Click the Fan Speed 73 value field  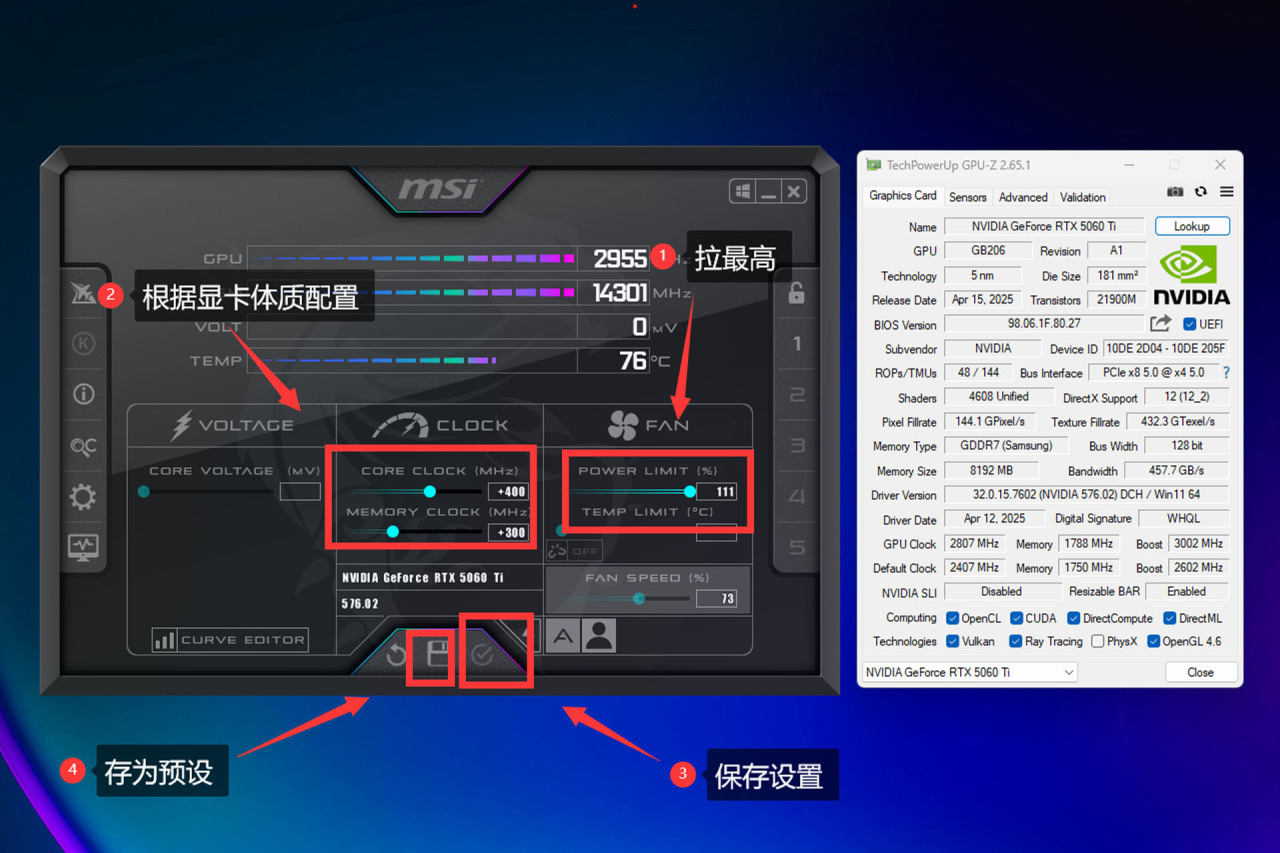tap(716, 599)
